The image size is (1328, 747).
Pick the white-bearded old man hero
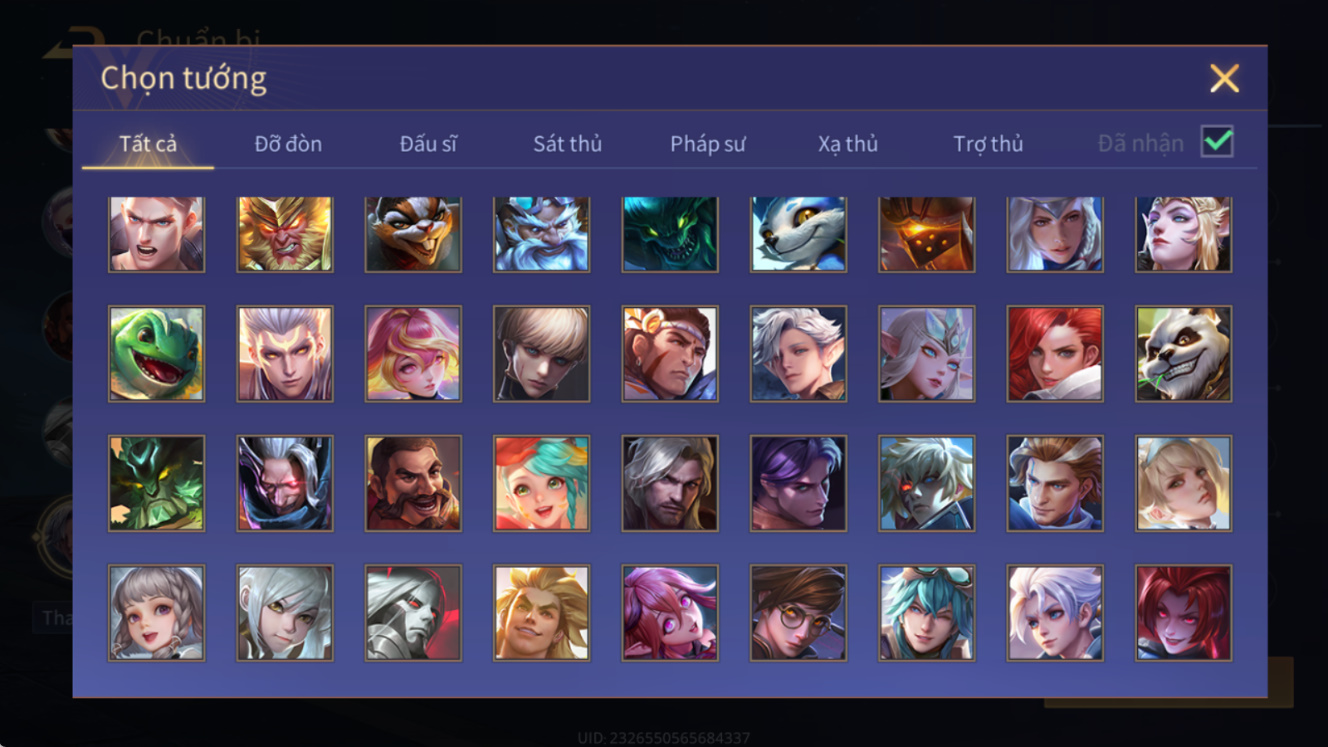click(x=541, y=235)
